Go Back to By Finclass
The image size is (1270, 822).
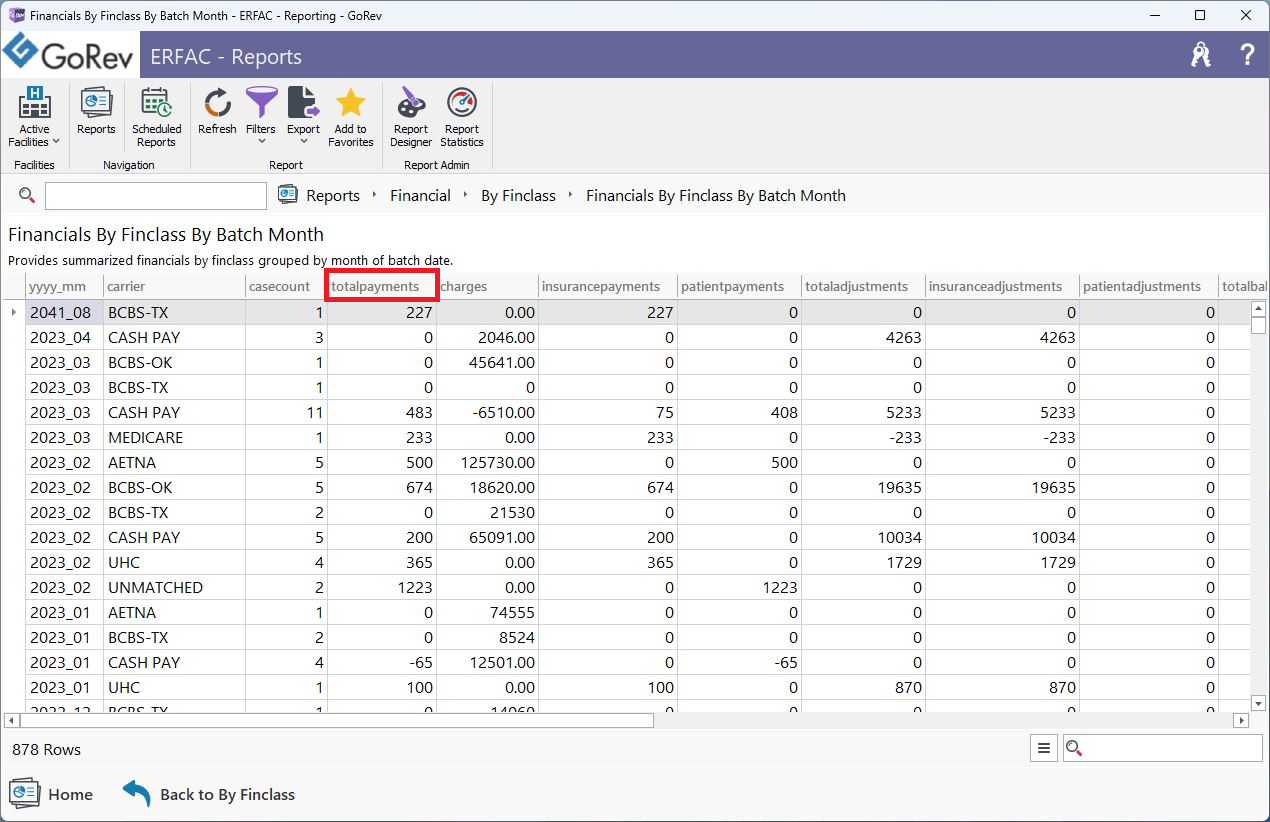click(x=209, y=794)
